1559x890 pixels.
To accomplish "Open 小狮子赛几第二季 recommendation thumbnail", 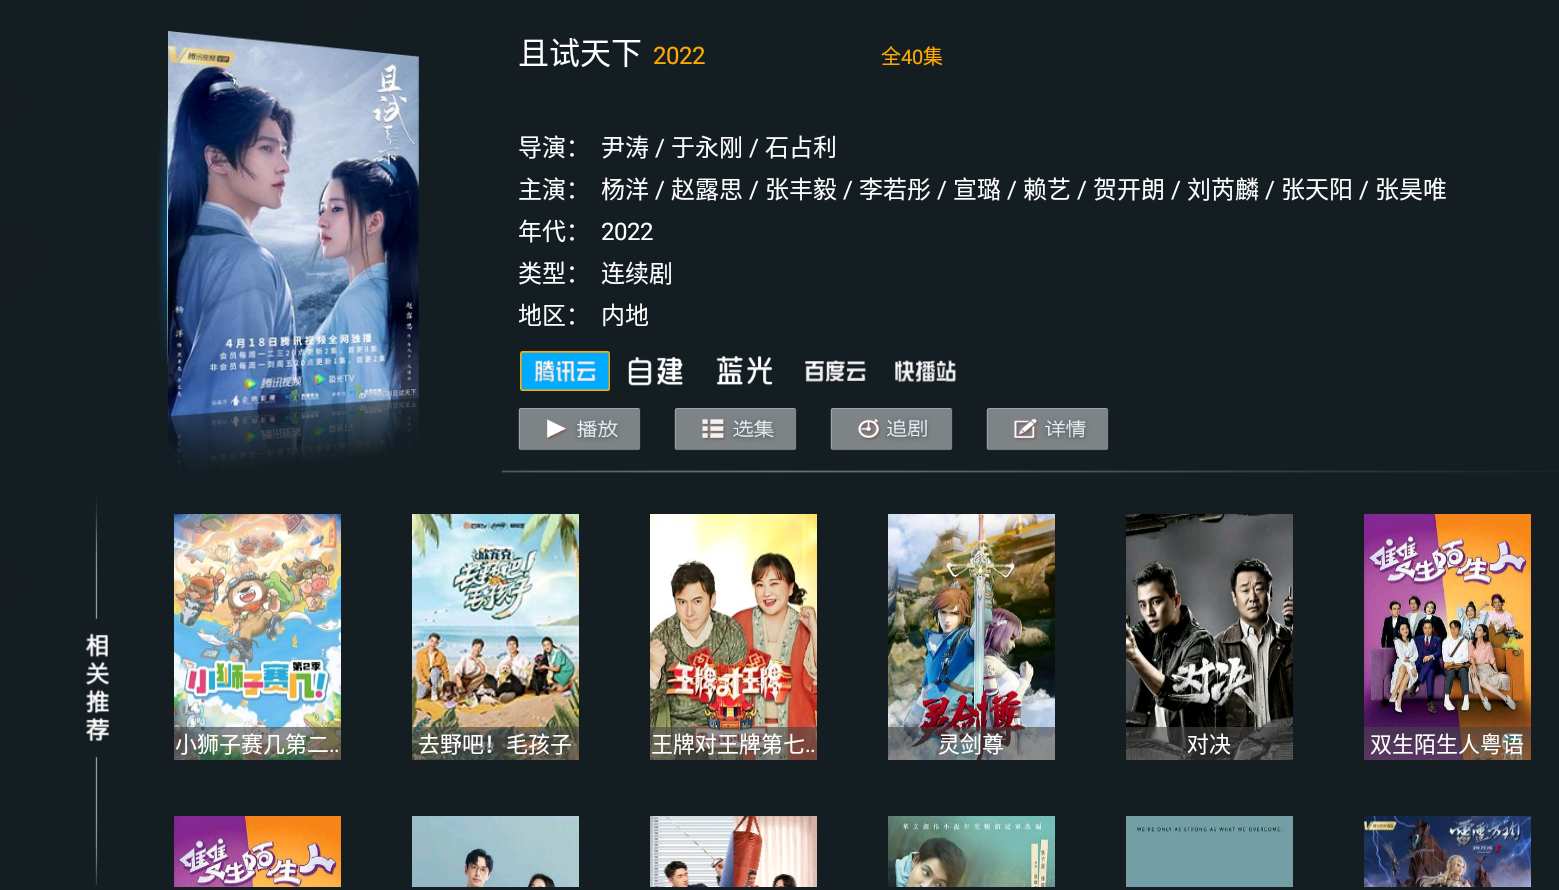I will coord(257,637).
